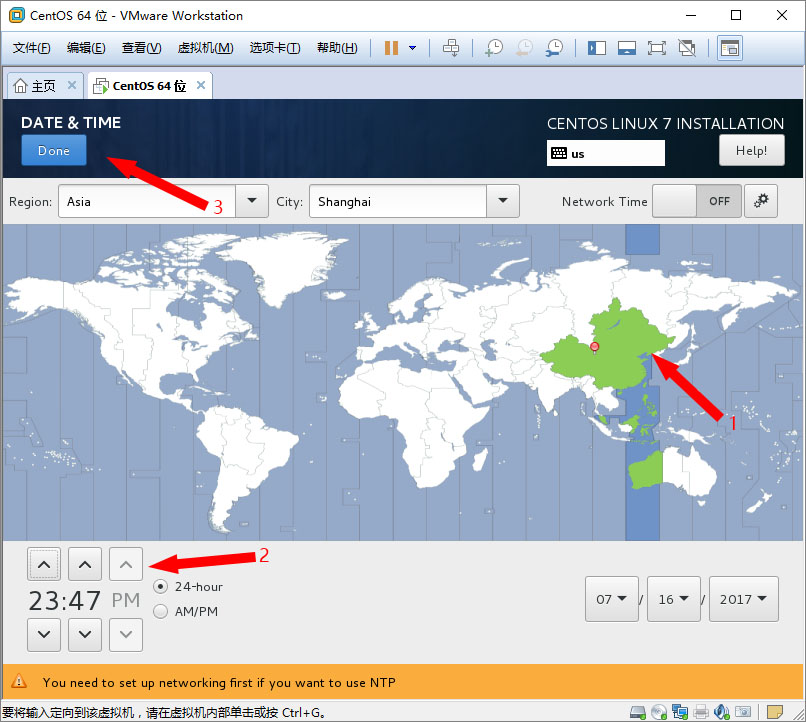This screenshot has width=806, height=722.
Task: Open the Region dropdown
Action: click(x=252, y=201)
